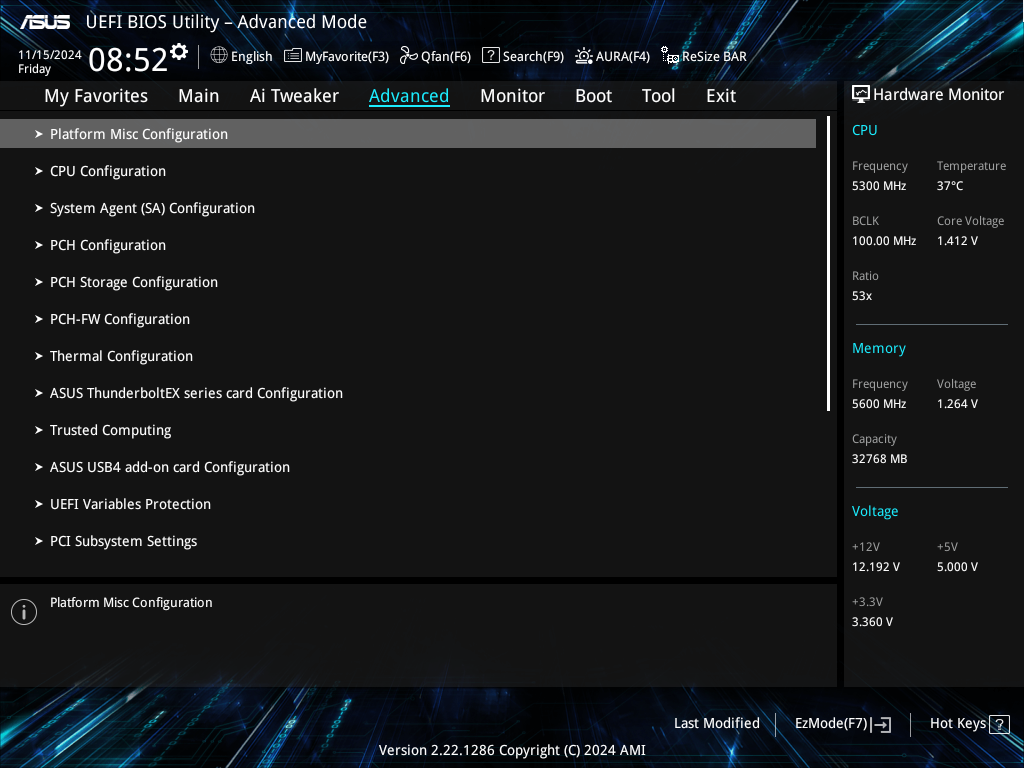Expand arrow beside PCH Storage Configuration
This screenshot has height=768, width=1024.
pyautogui.click(x=39, y=282)
